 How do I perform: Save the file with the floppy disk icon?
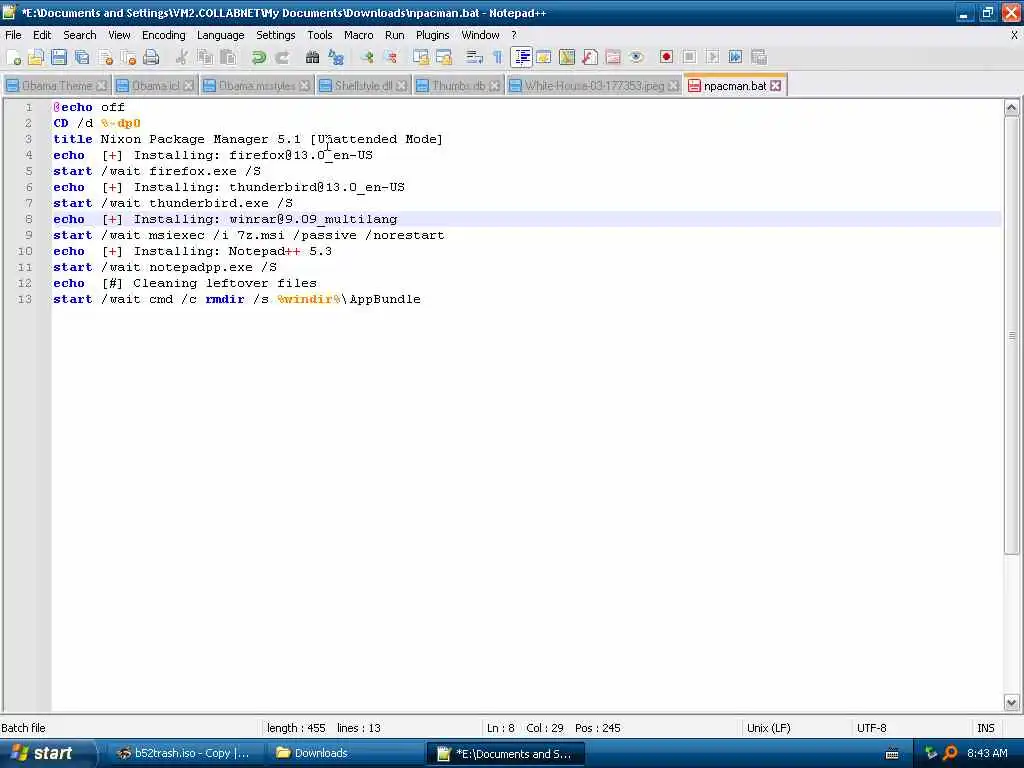tap(59, 57)
